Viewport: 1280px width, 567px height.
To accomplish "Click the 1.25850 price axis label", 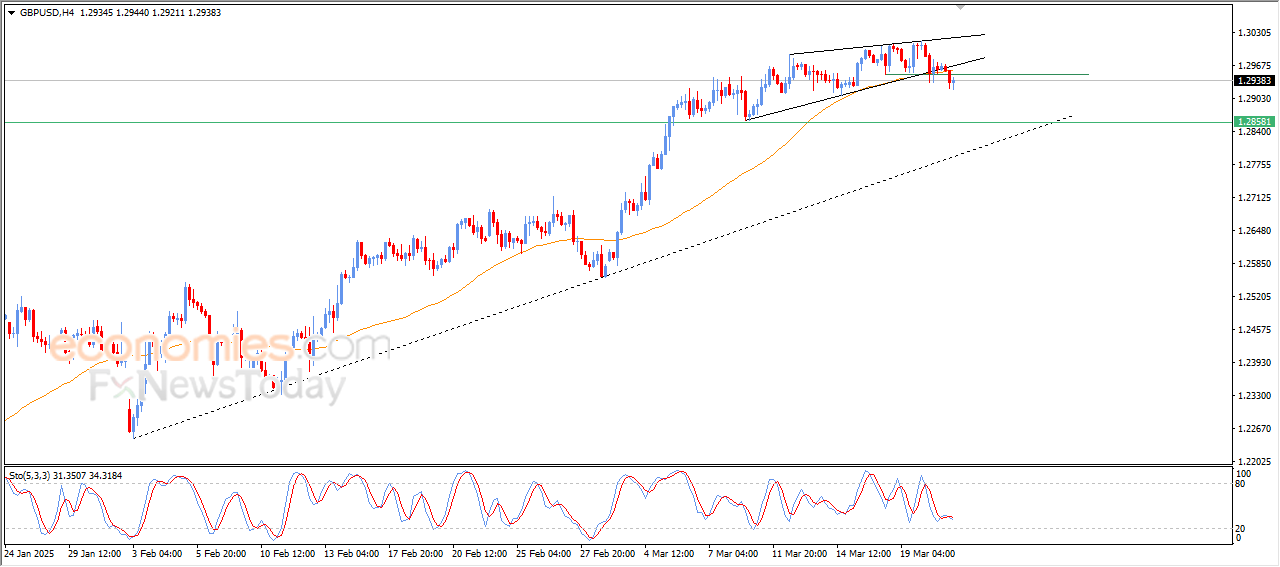I will coord(1254,264).
